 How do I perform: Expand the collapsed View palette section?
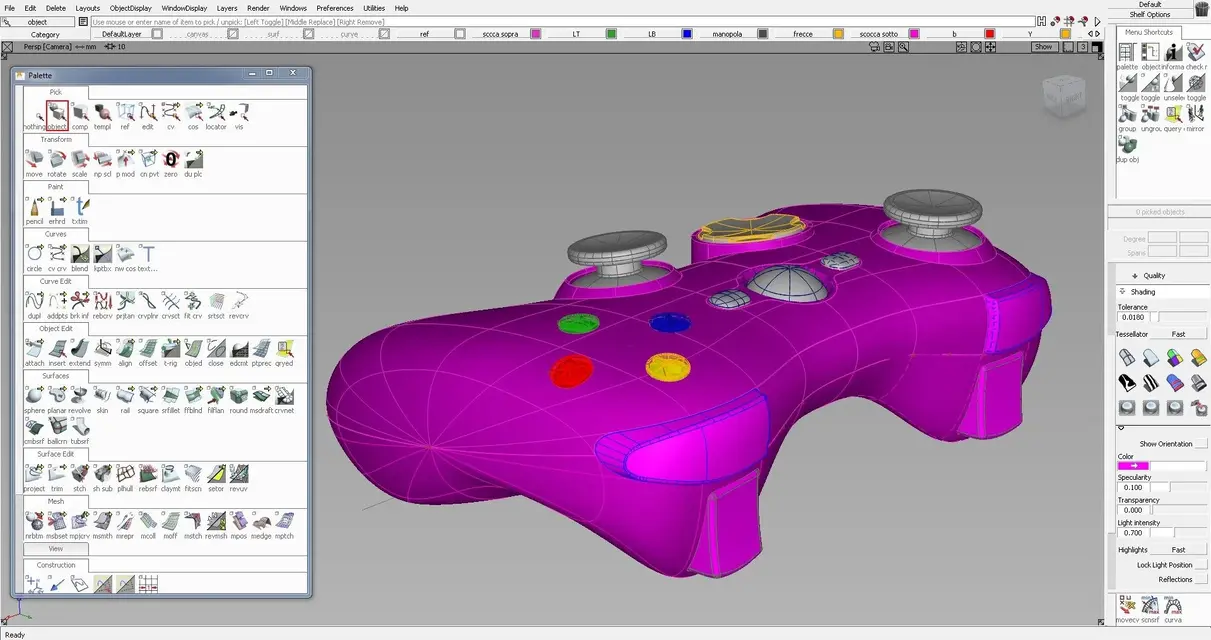click(x=56, y=549)
